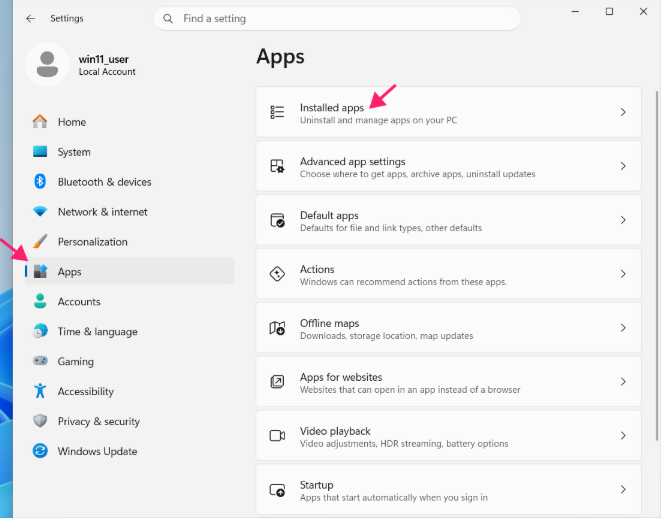The image size is (661, 518).
Task: Click the Apps icon in sidebar
Action: [40, 271]
